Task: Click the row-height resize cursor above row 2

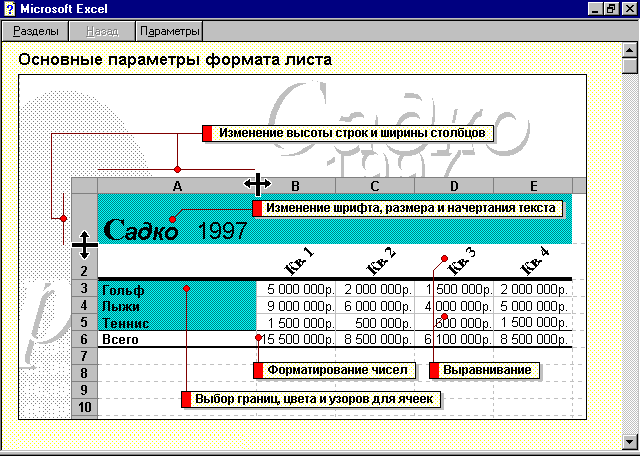Action: pyautogui.click(x=84, y=245)
